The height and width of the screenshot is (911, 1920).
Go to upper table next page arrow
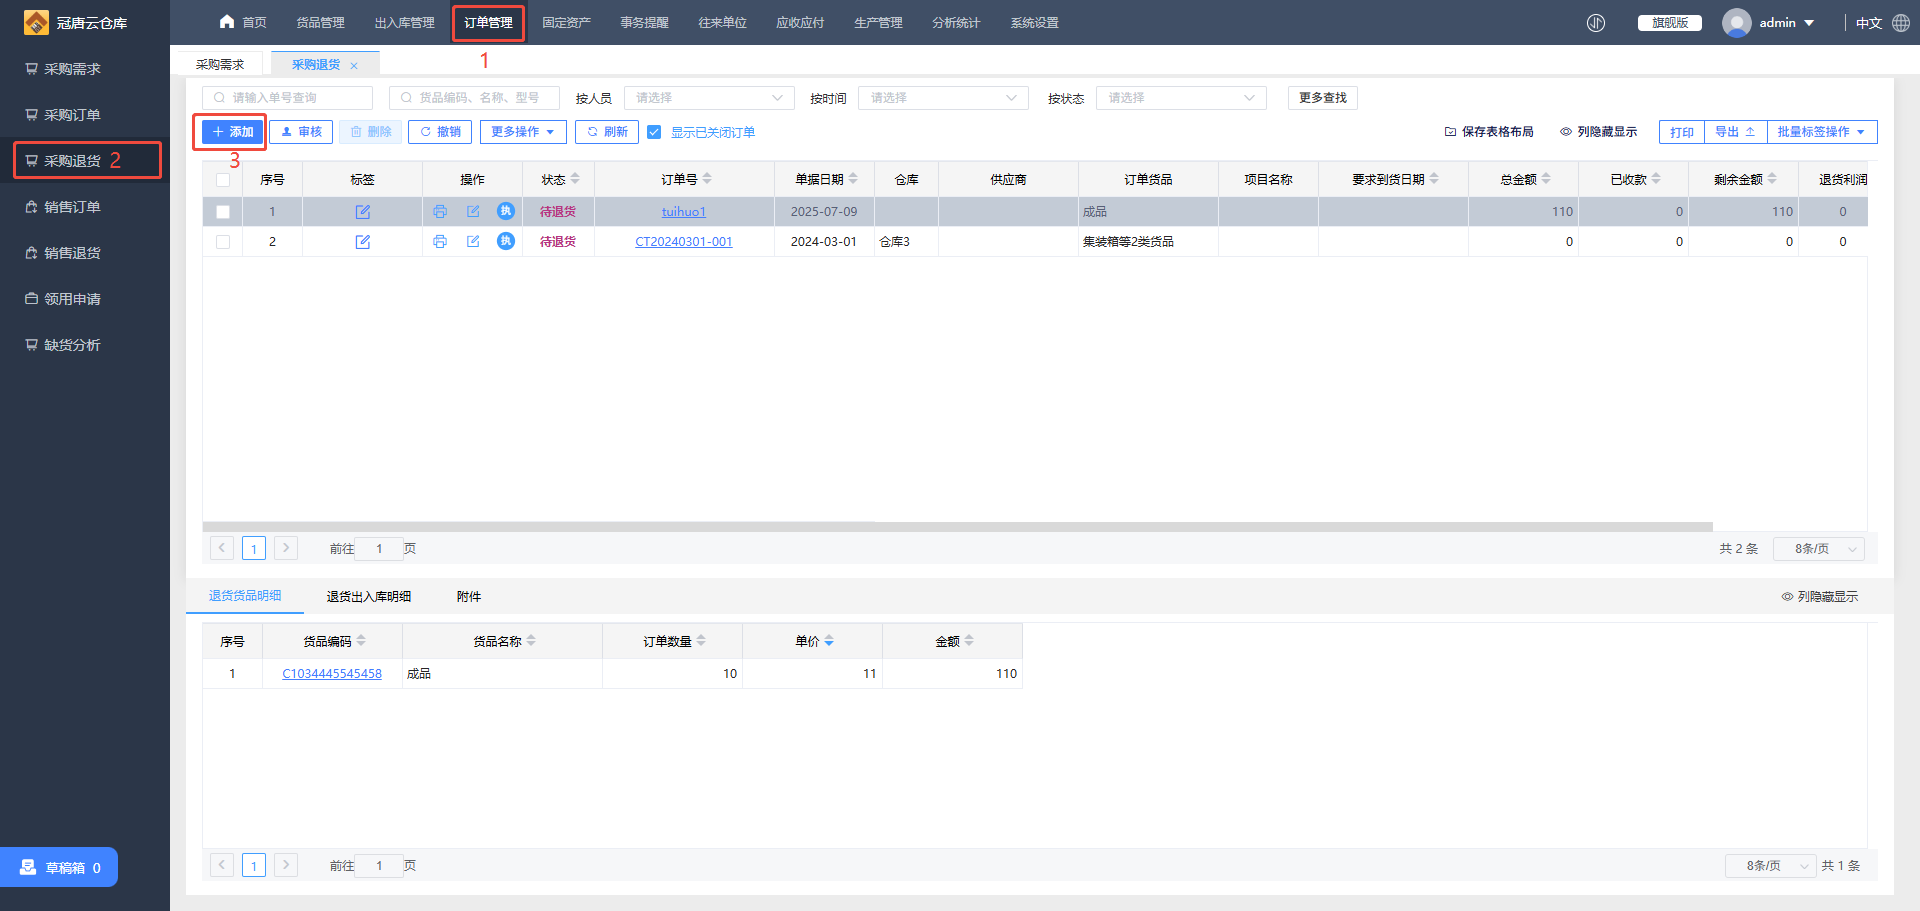(286, 548)
